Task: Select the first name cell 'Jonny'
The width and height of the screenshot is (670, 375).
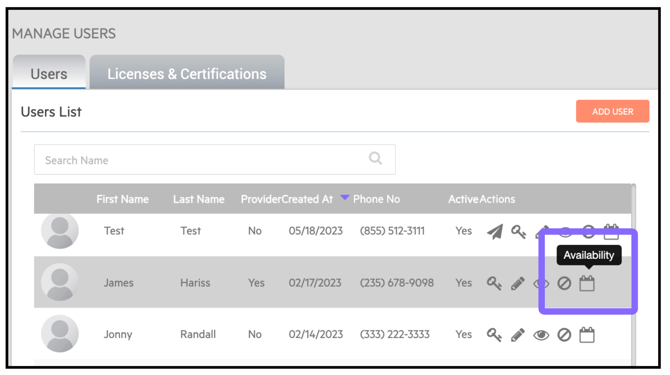Action: coord(118,334)
